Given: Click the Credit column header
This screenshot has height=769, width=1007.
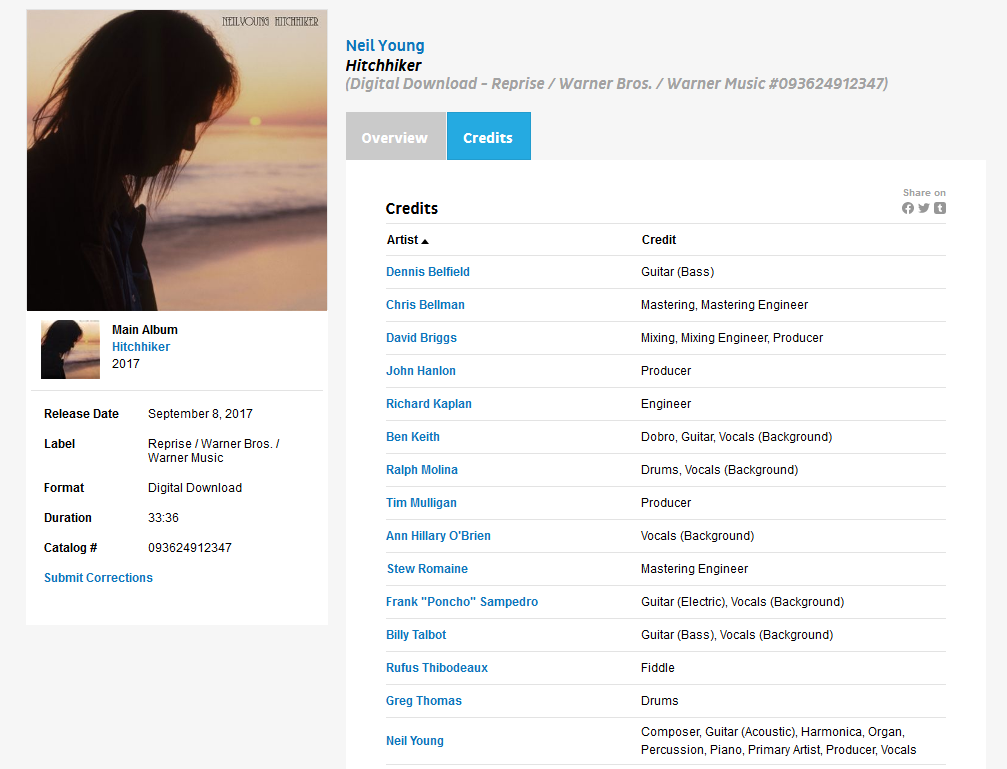Looking at the screenshot, I should [x=658, y=240].
